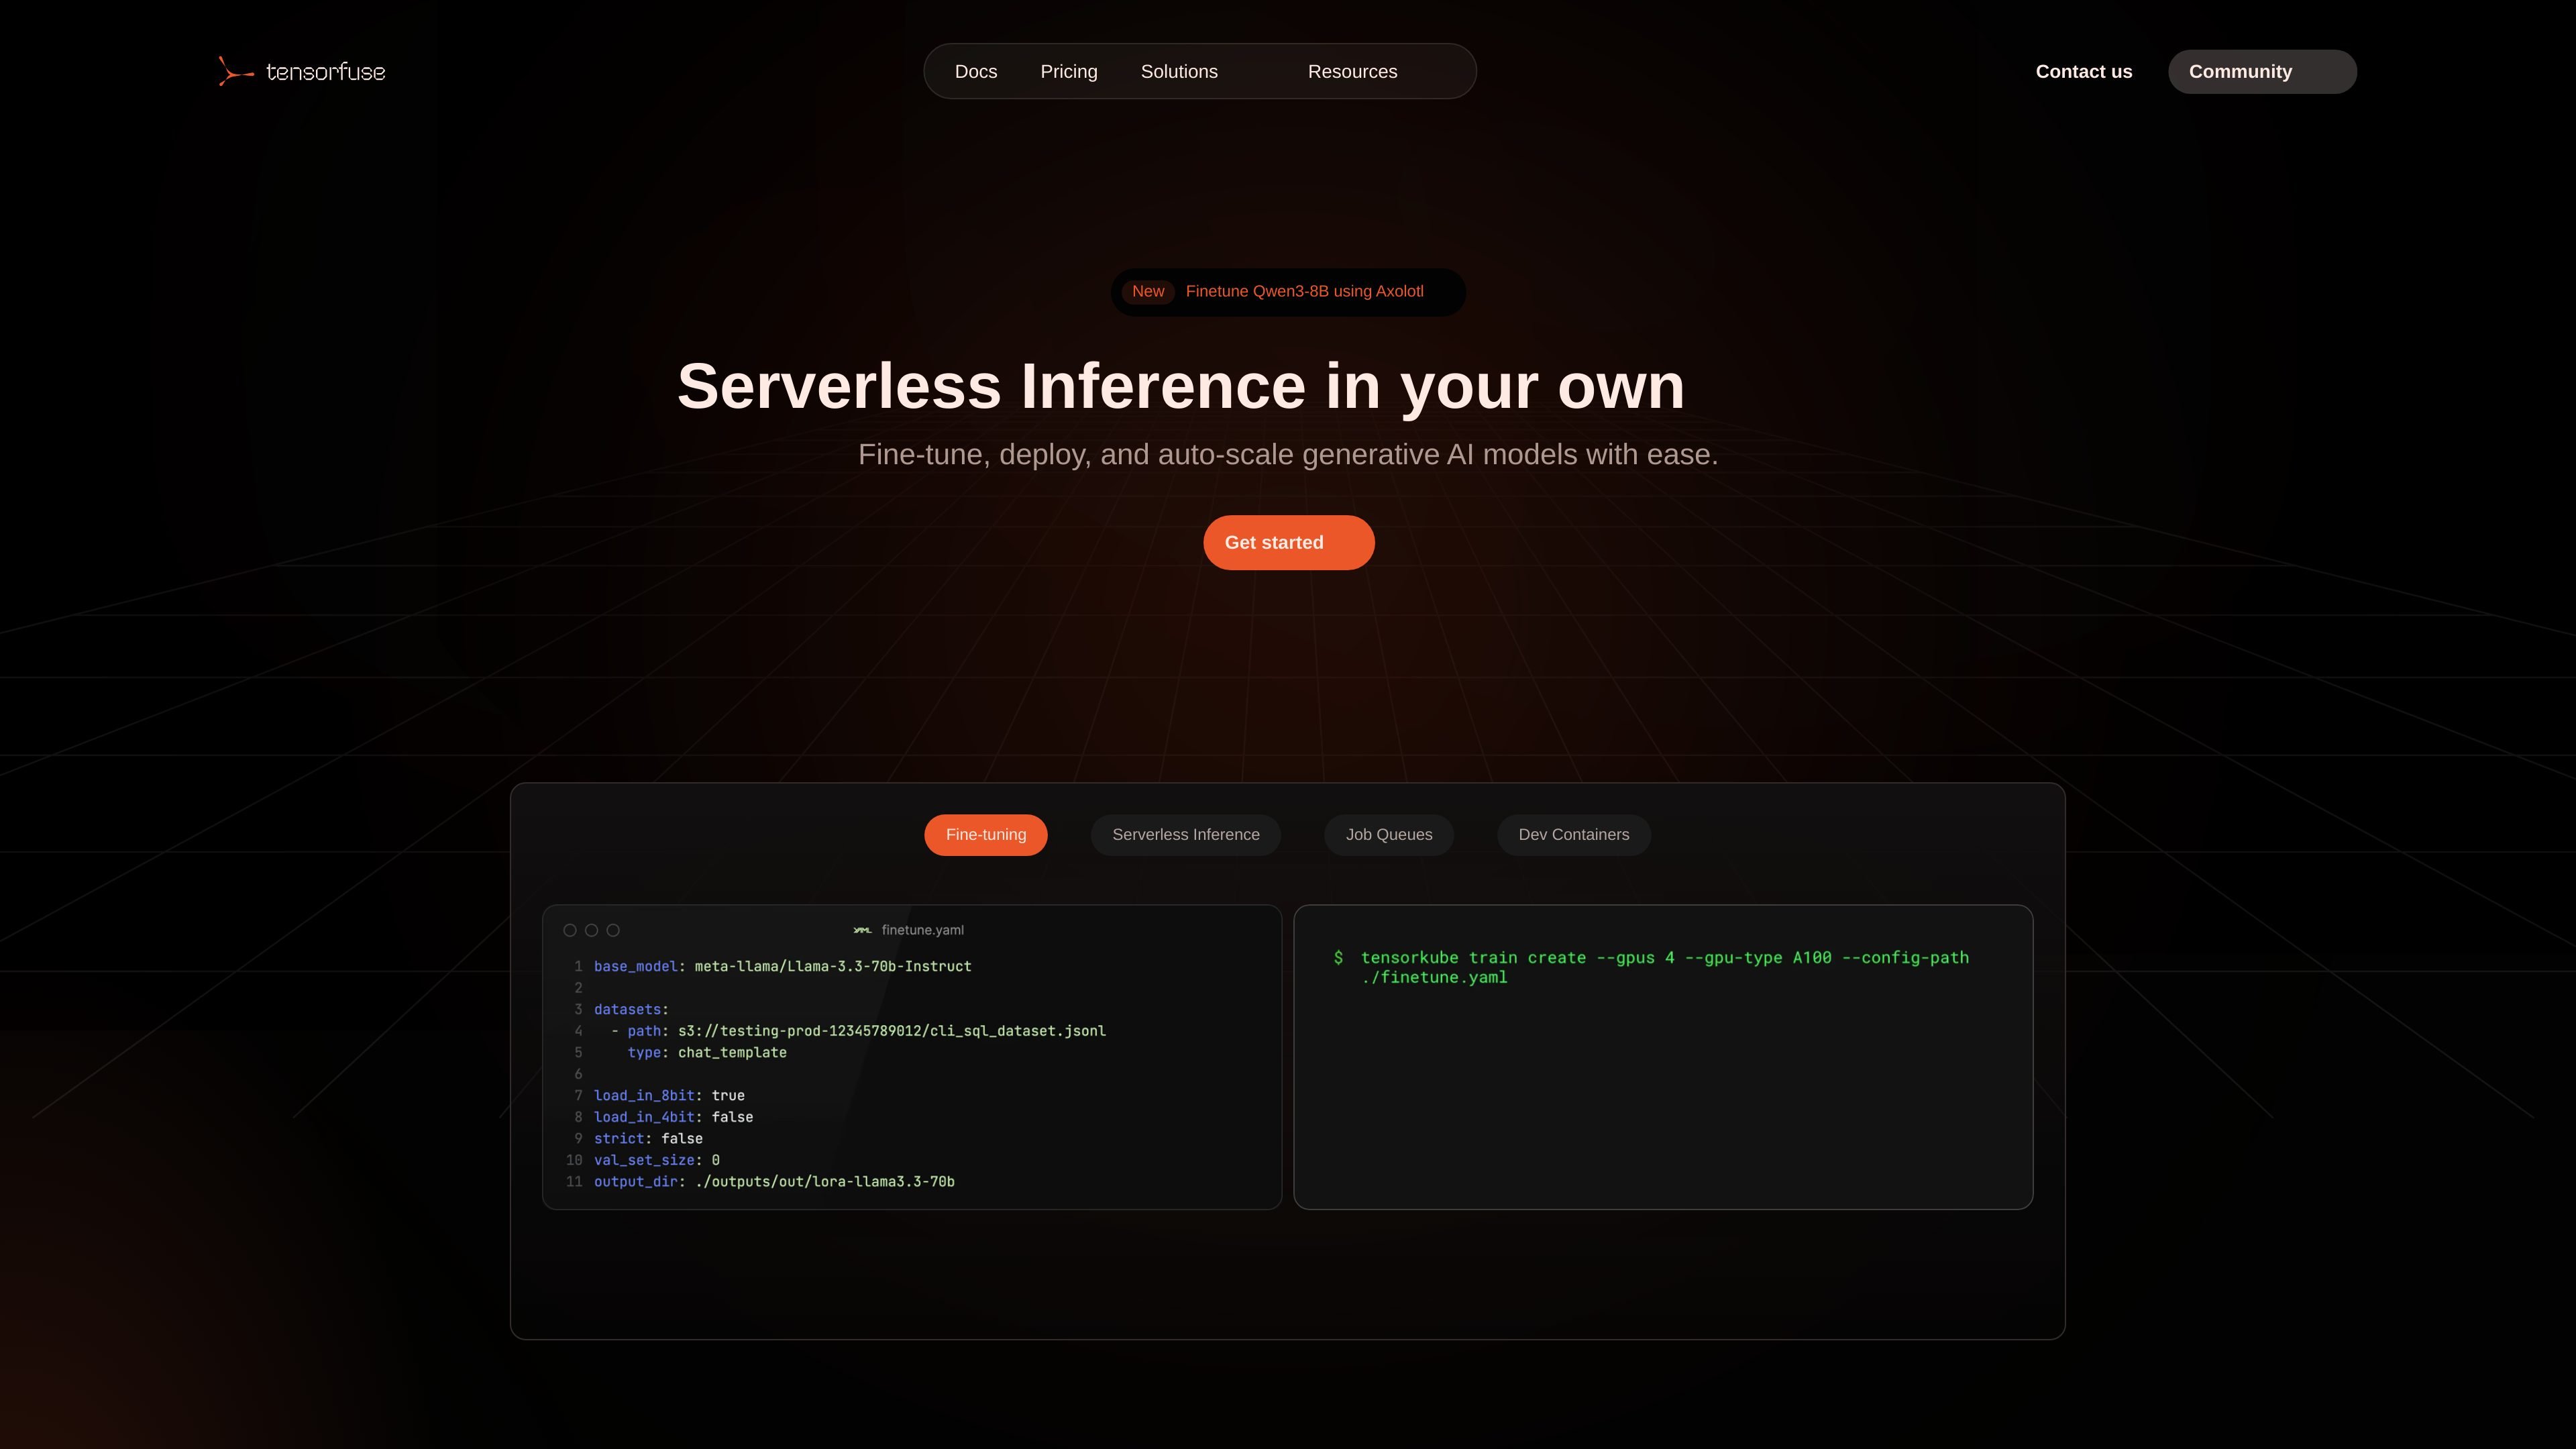Viewport: 2576px width, 1449px height.
Task: Select the Fine-tuning tab
Action: coord(986,835)
